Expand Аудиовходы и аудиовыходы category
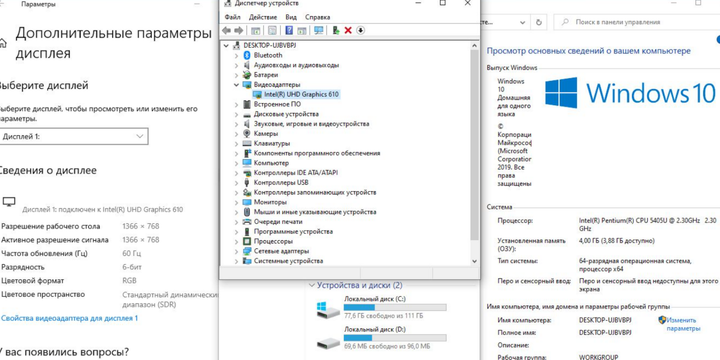The height and width of the screenshot is (360, 720). 236,65
